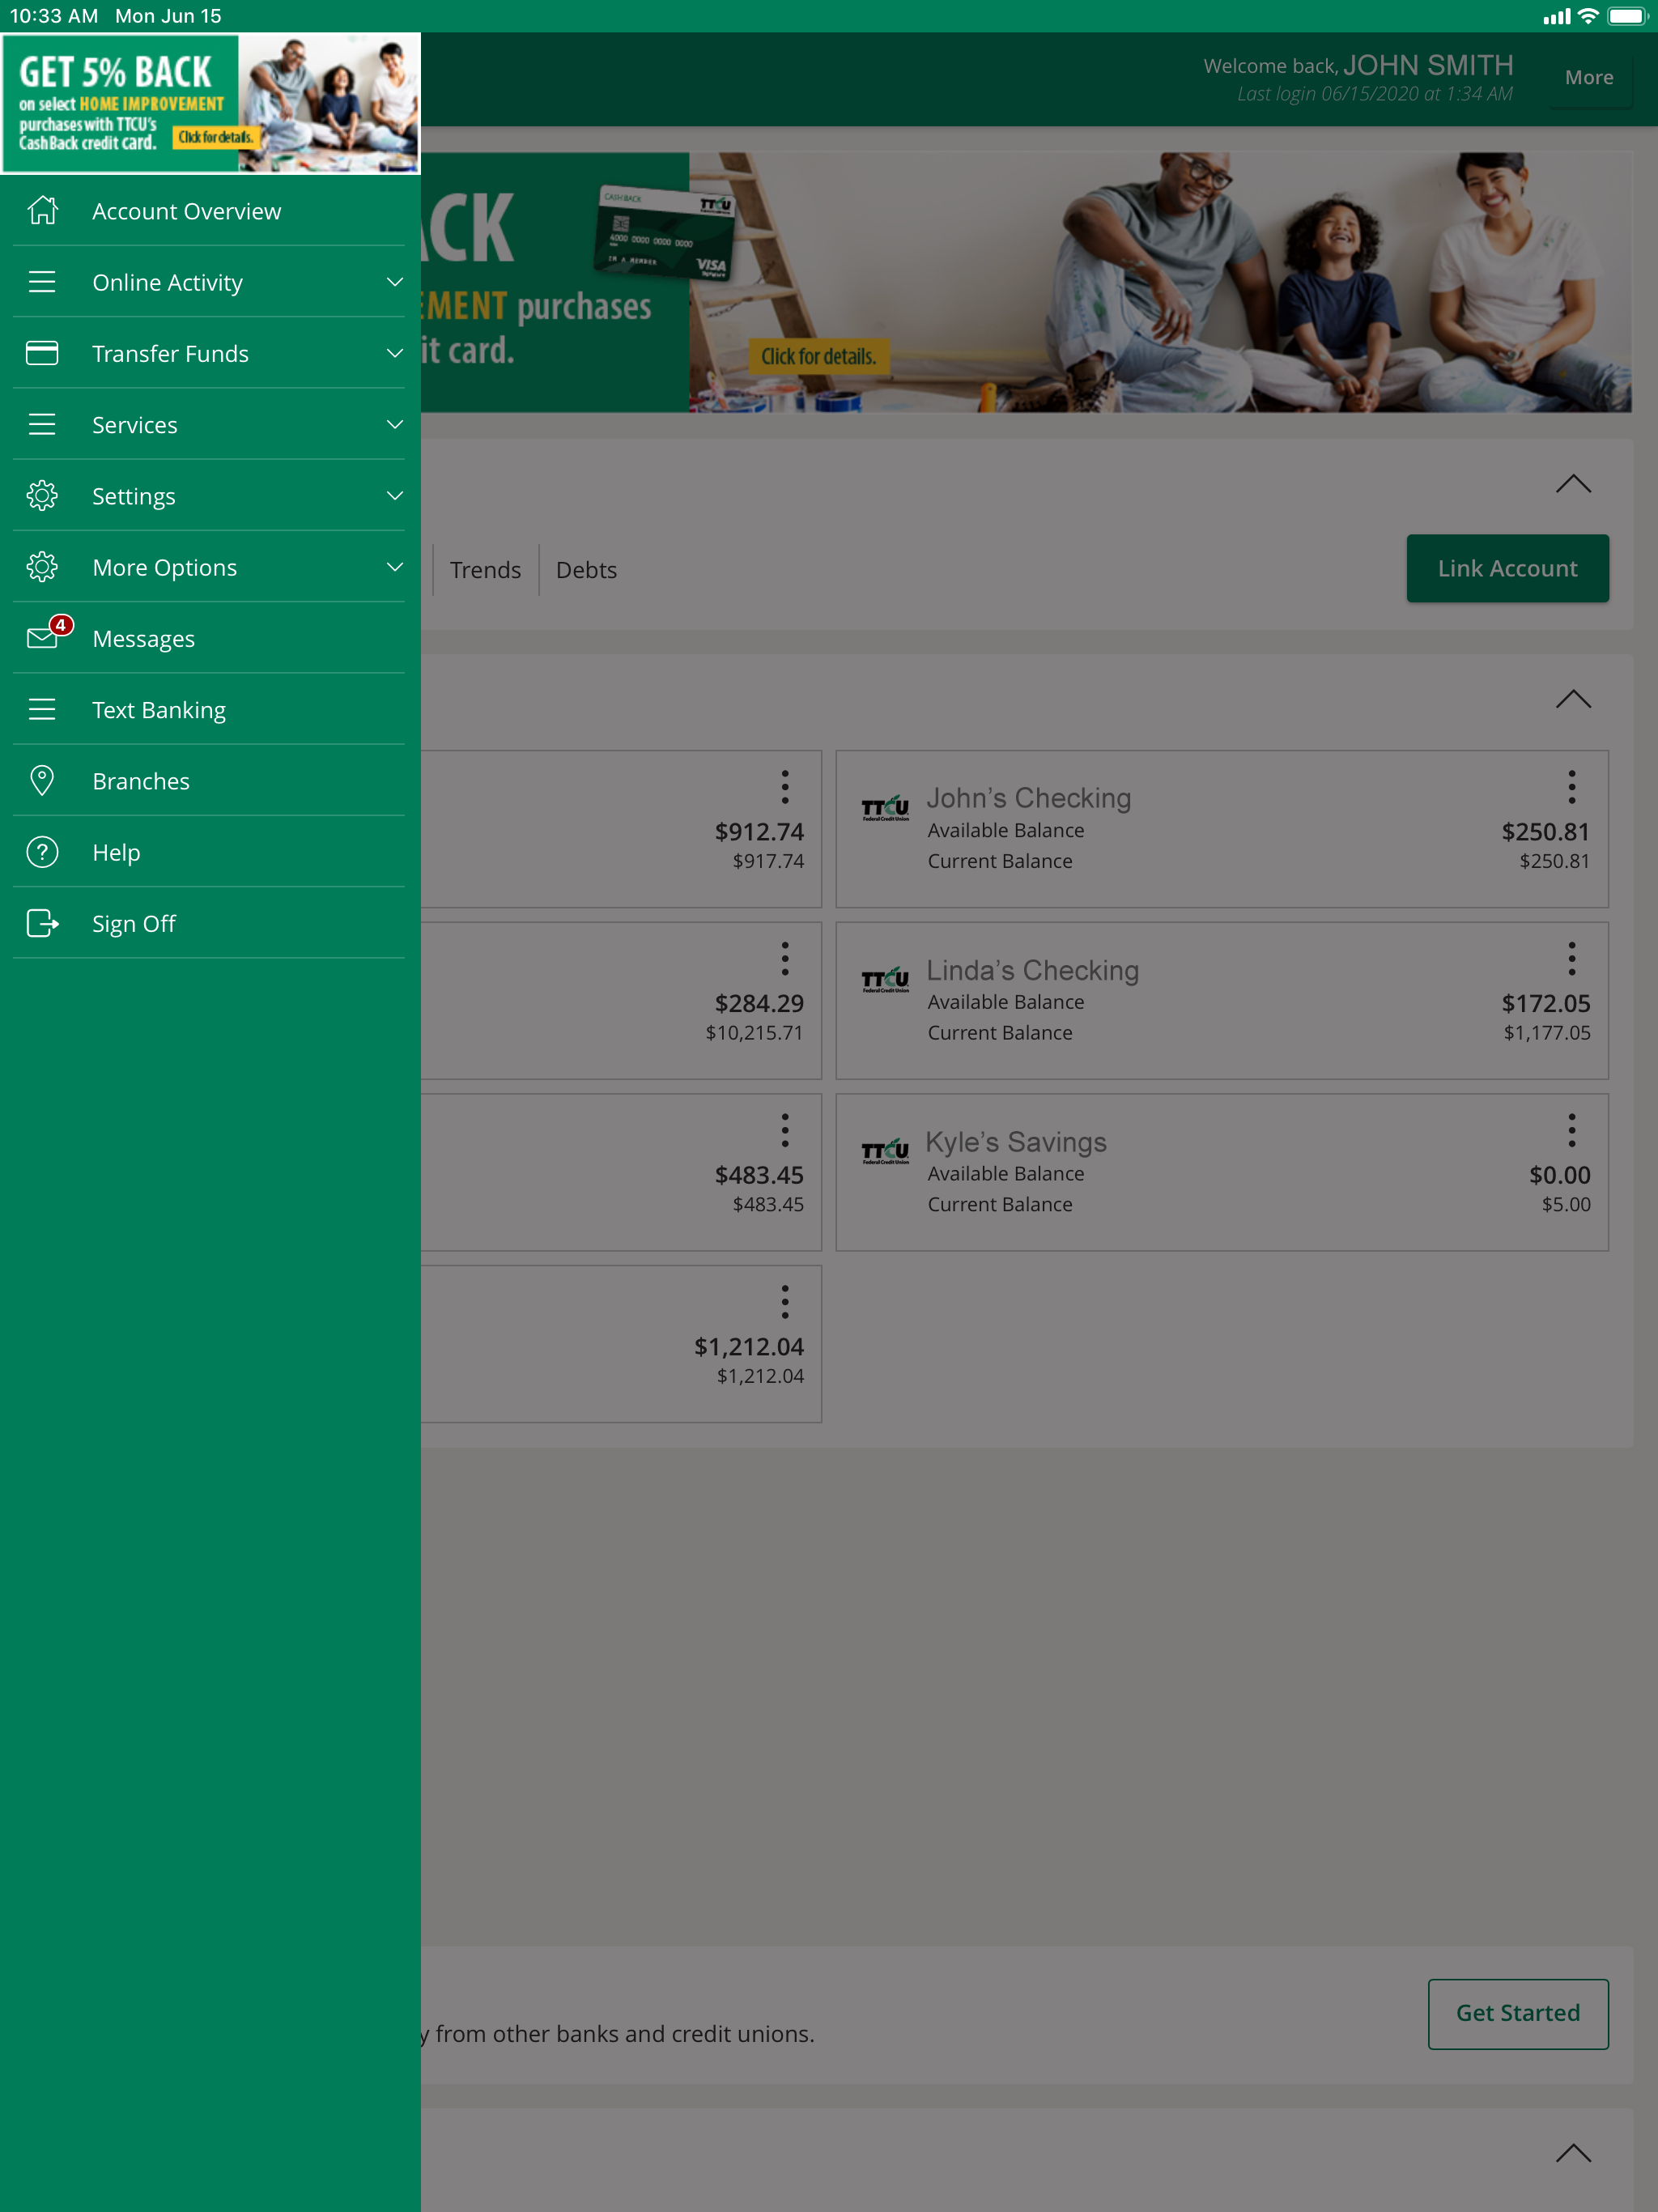1658x2212 pixels.
Task: Open Text Banking from the sidebar
Action: pos(159,710)
